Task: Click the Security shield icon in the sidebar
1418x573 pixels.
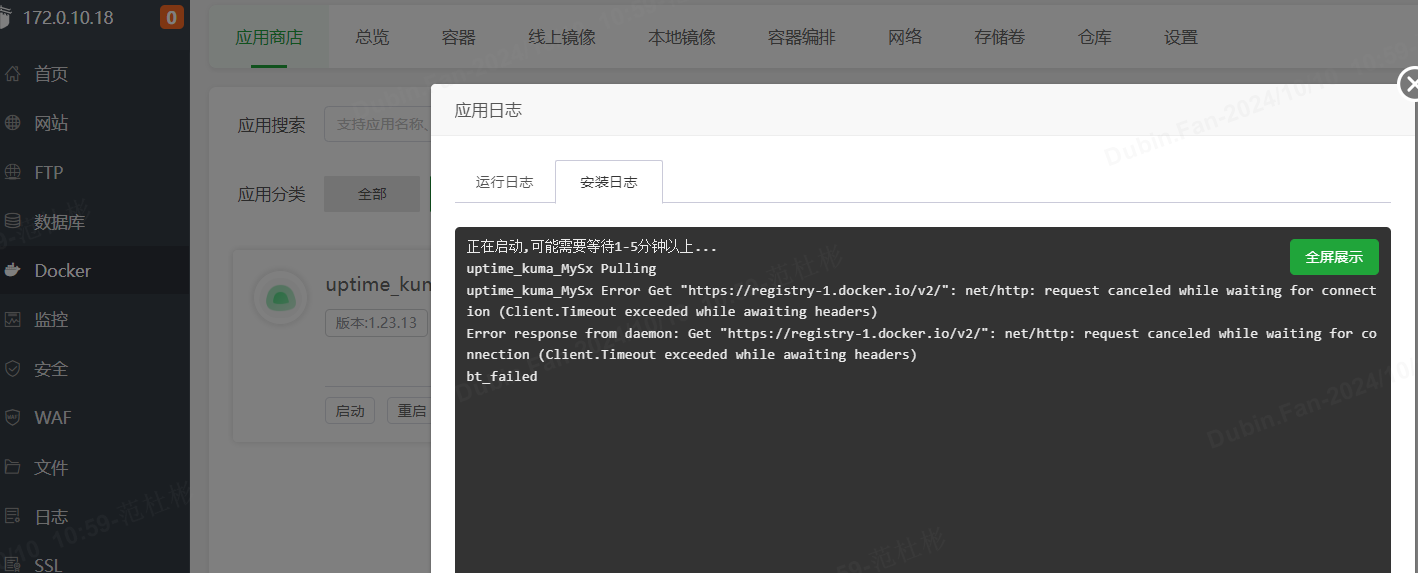Action: click(x=13, y=369)
